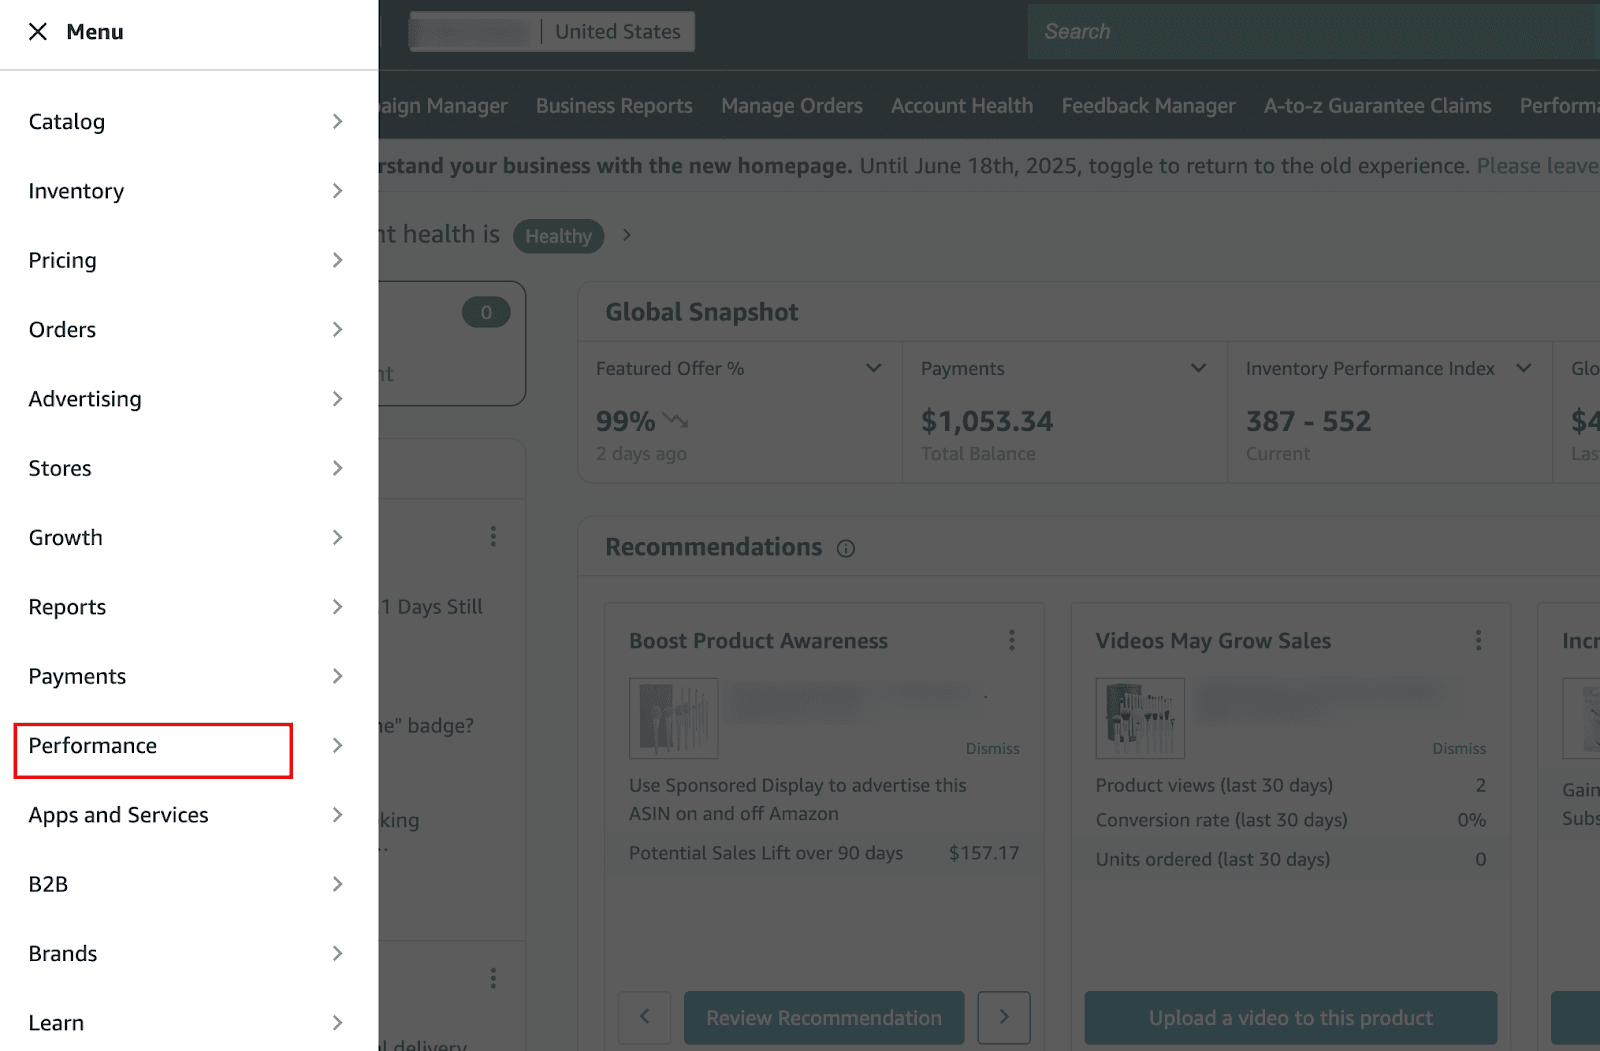The height and width of the screenshot is (1051, 1600).
Task: Select Reports in the side menu
Action: [67, 607]
